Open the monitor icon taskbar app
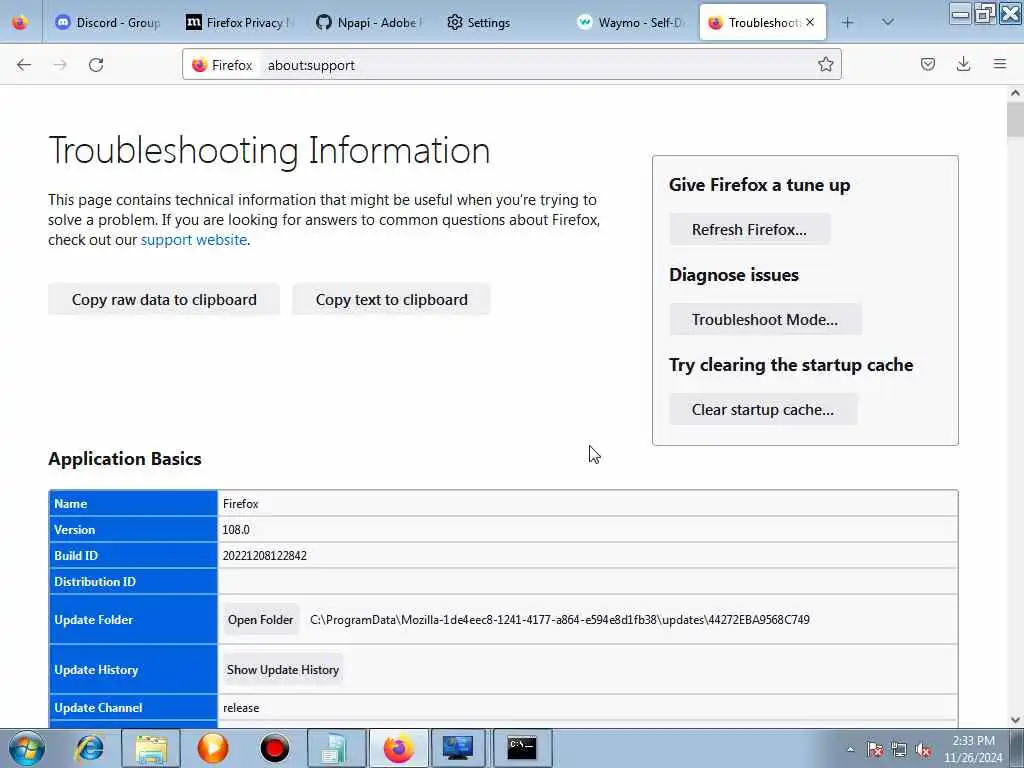The height and width of the screenshot is (768, 1024). tap(458, 748)
